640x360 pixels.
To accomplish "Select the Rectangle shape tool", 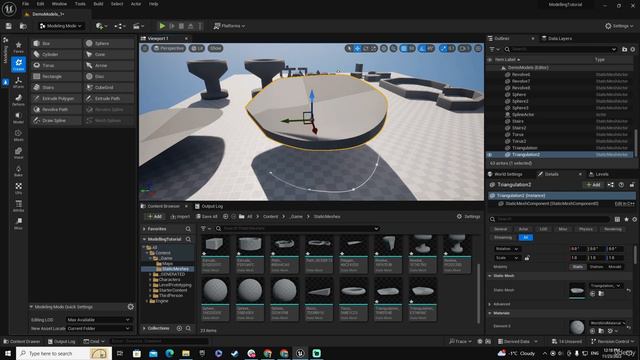I will click(57, 76).
